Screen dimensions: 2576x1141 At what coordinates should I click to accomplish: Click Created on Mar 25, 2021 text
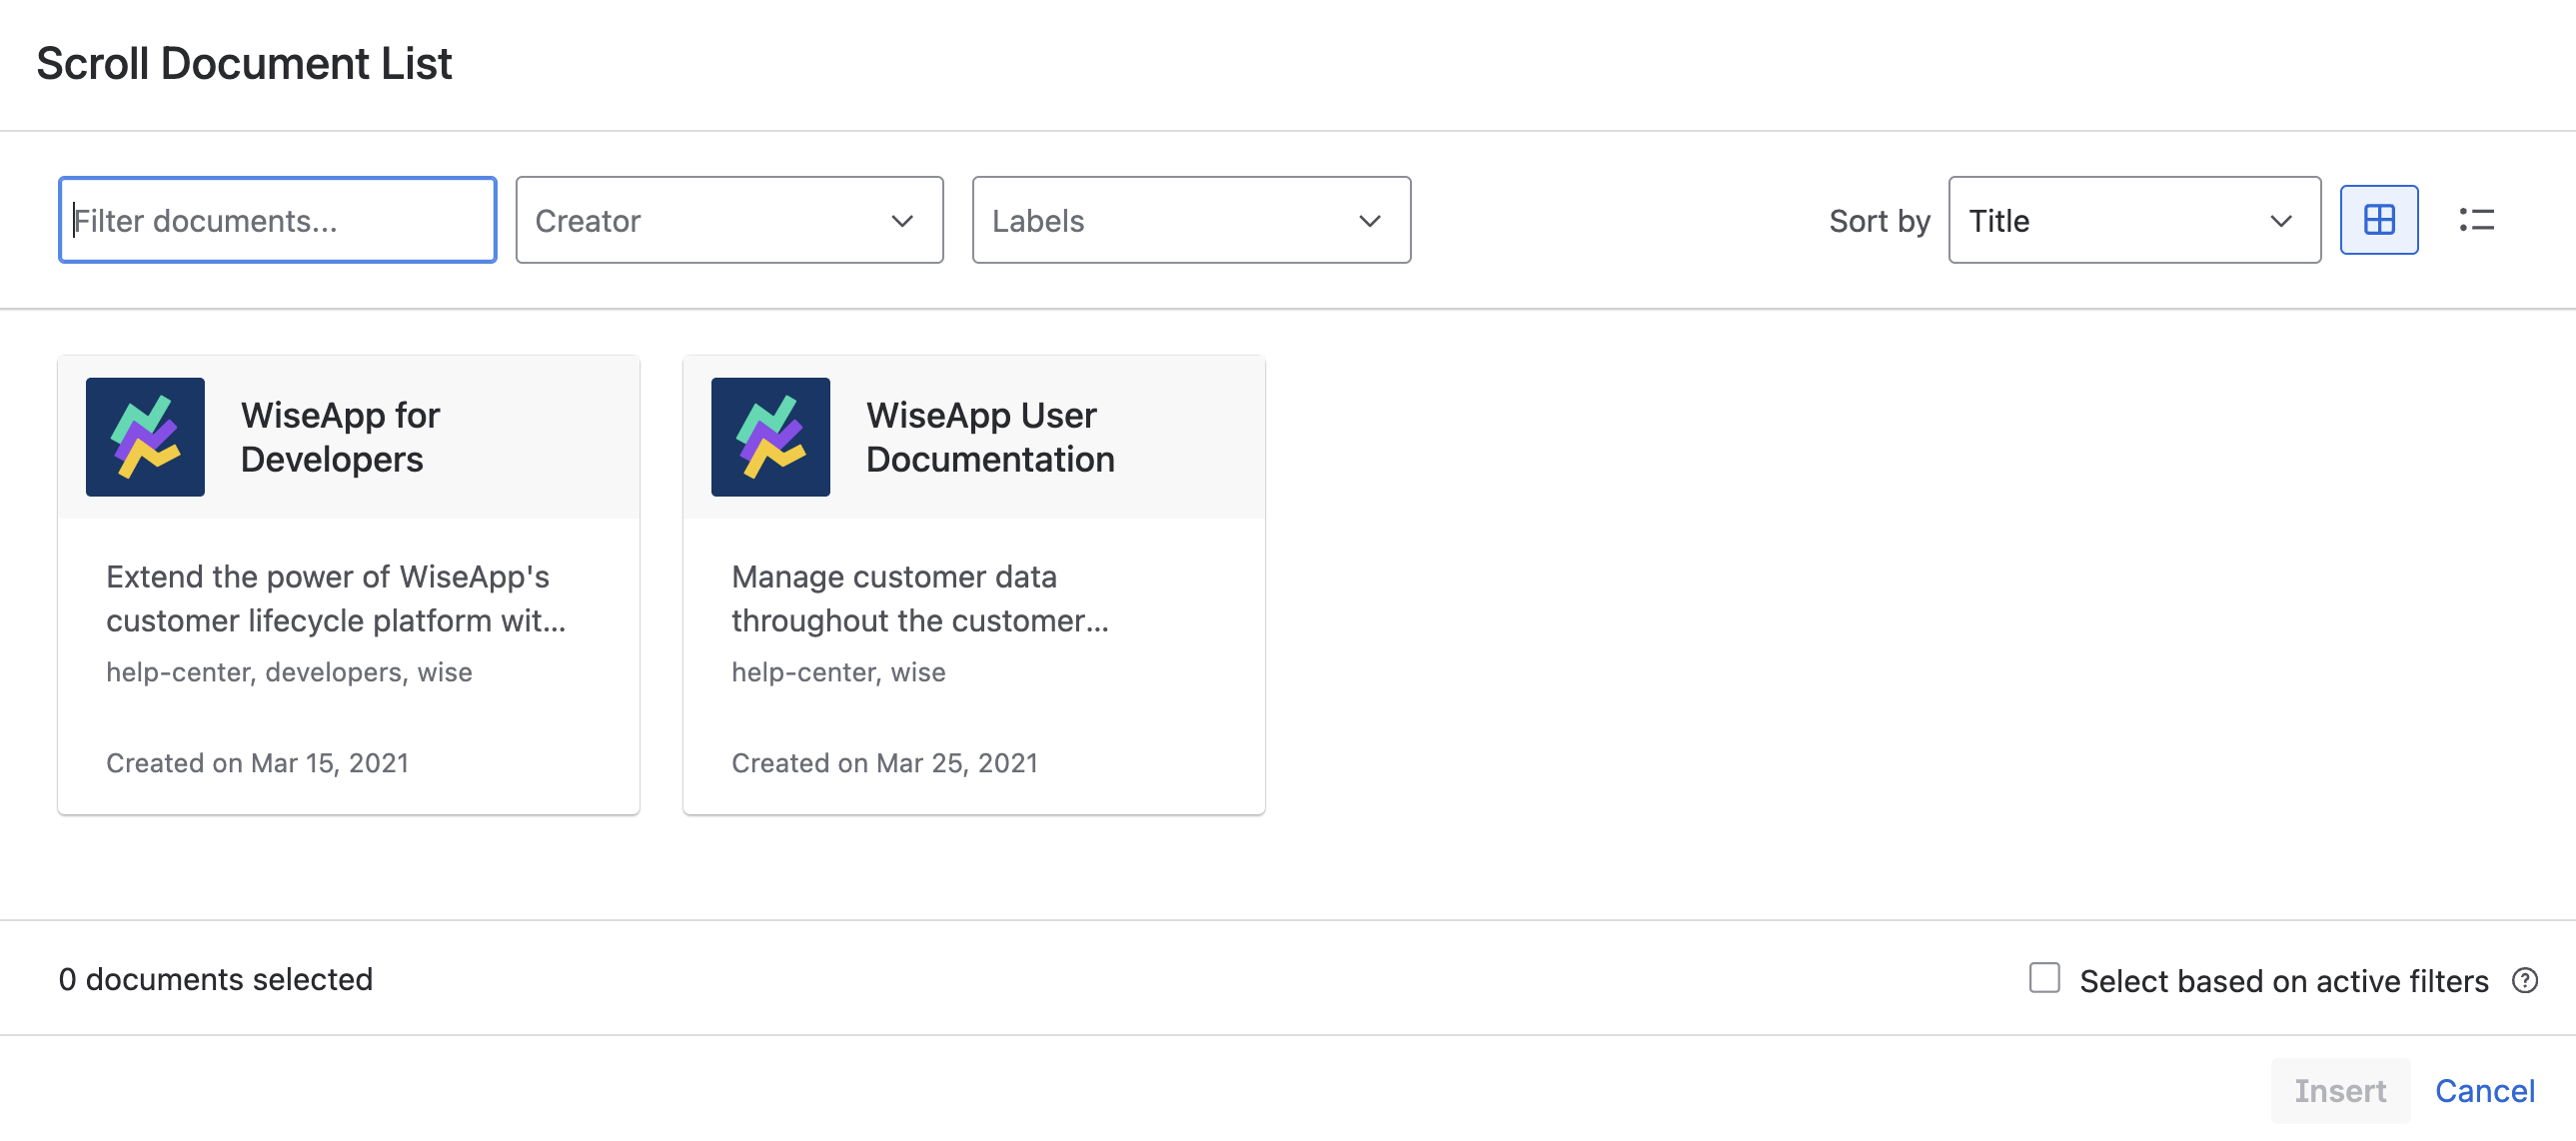[x=884, y=763]
